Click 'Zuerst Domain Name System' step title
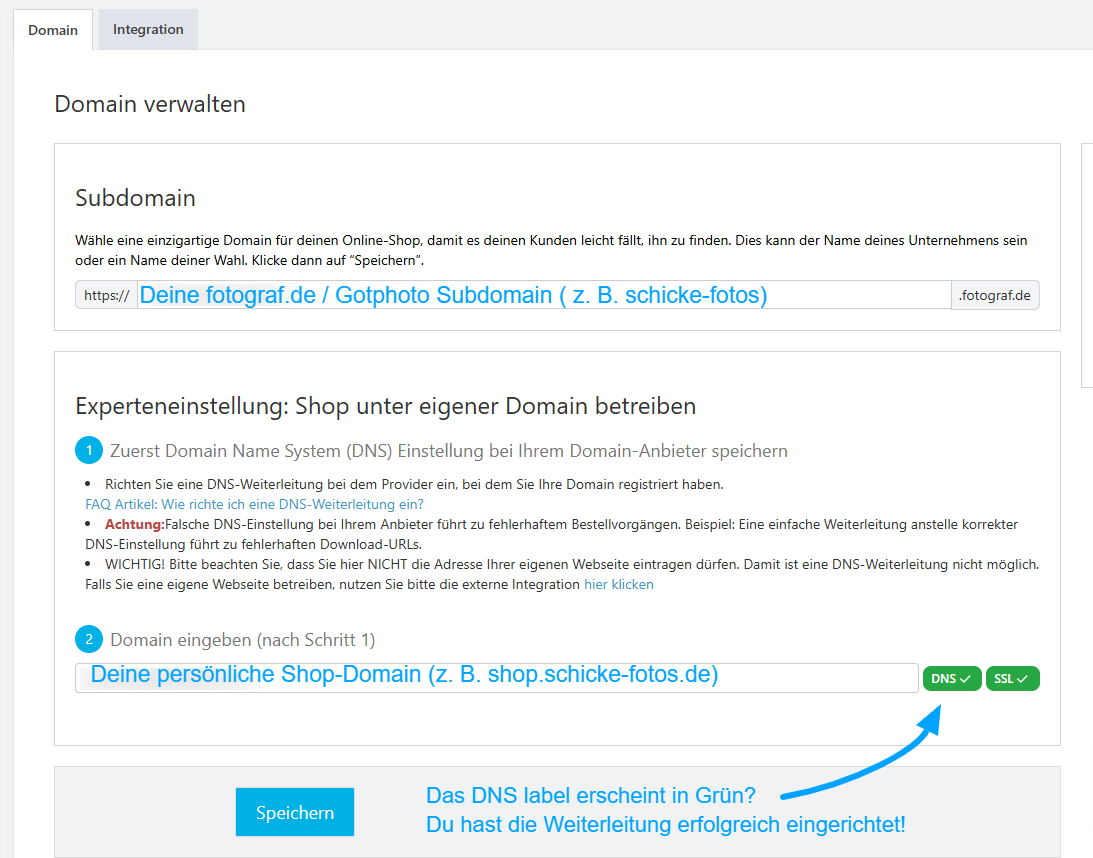The image size is (1093, 858). (x=449, y=451)
